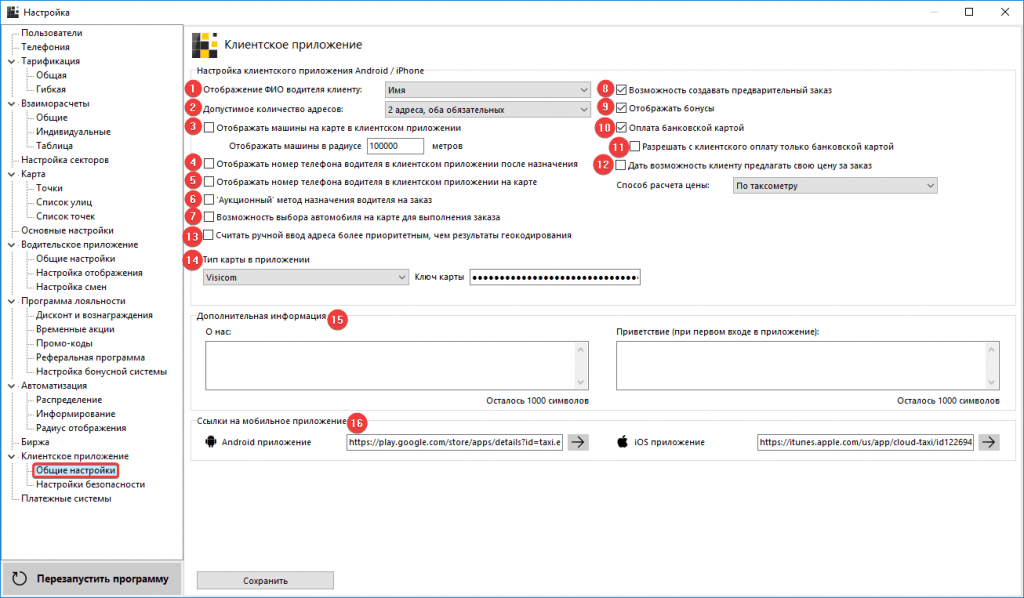Screen dimensions: 1024x598
Task: Click О нас textarea scroll down arrow
Action: tap(581, 383)
